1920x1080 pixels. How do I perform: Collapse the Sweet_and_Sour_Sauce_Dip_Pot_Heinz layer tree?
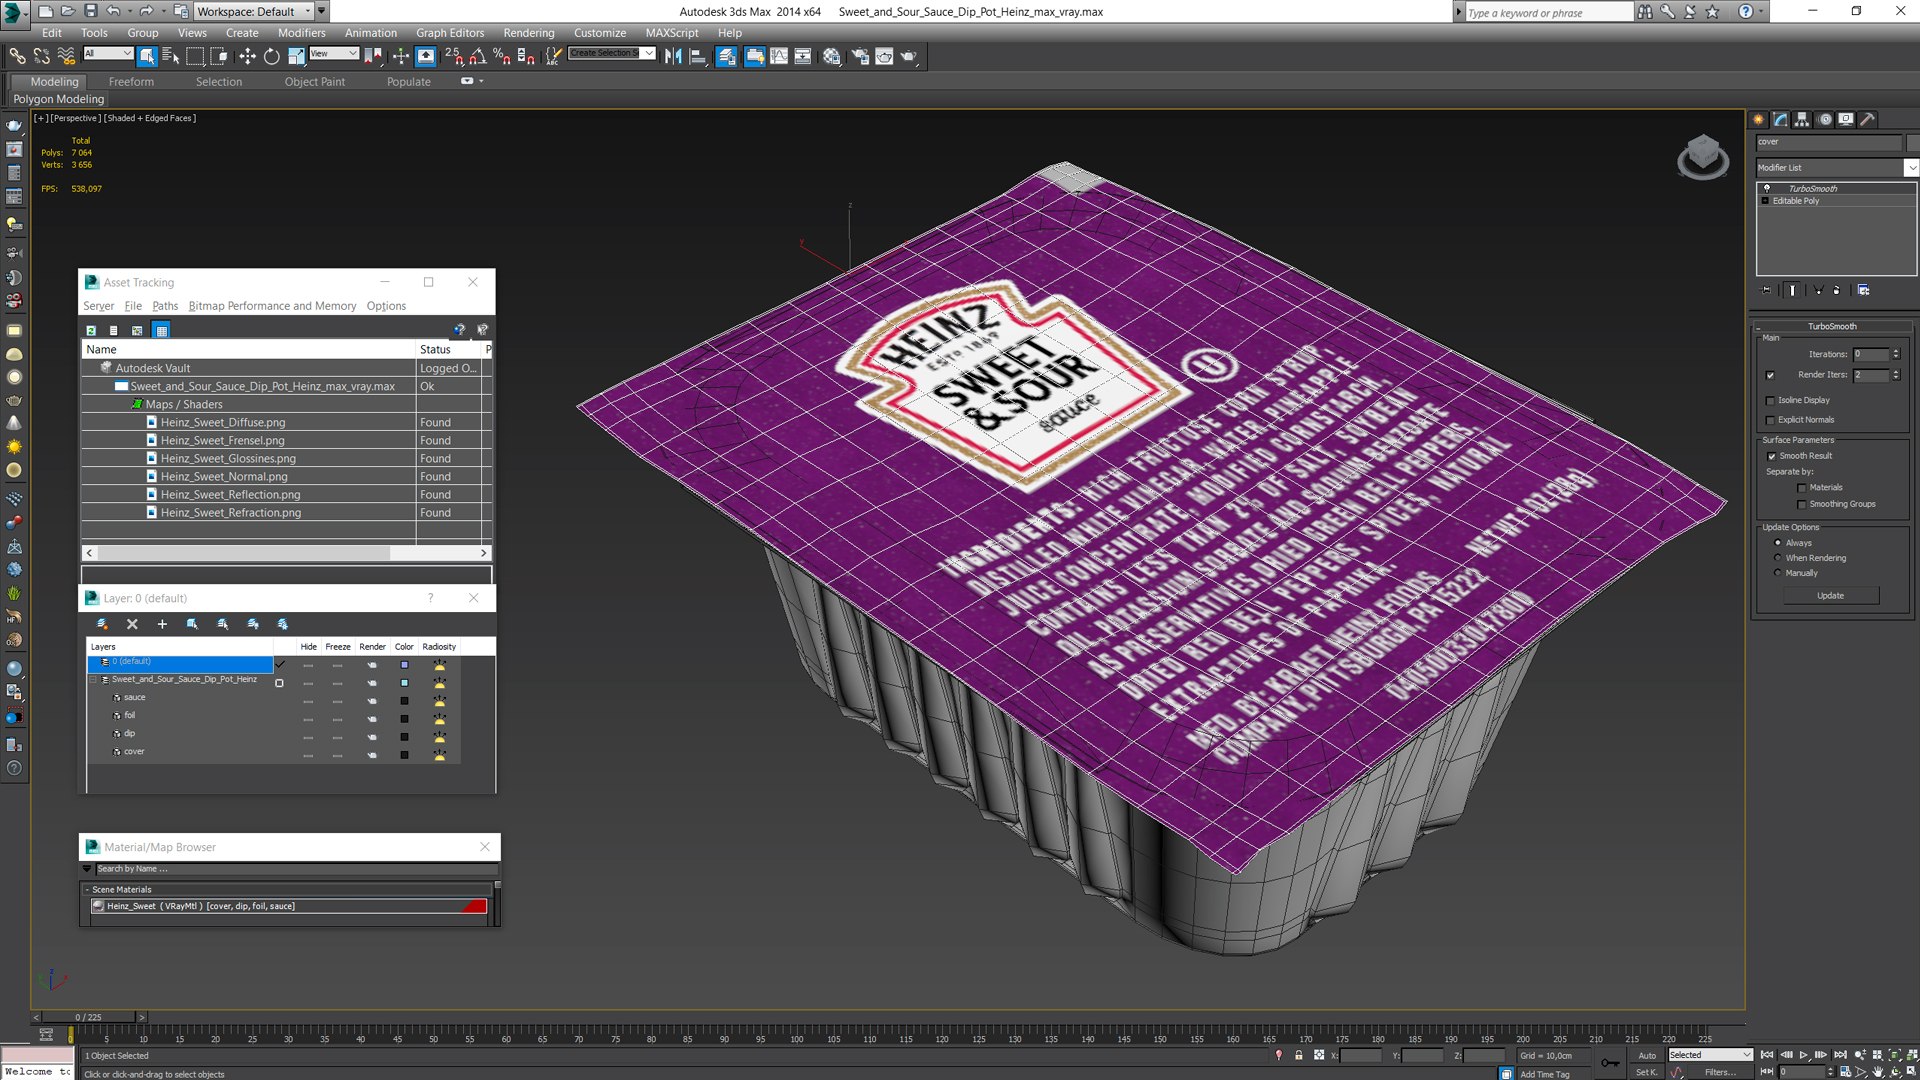(94, 680)
